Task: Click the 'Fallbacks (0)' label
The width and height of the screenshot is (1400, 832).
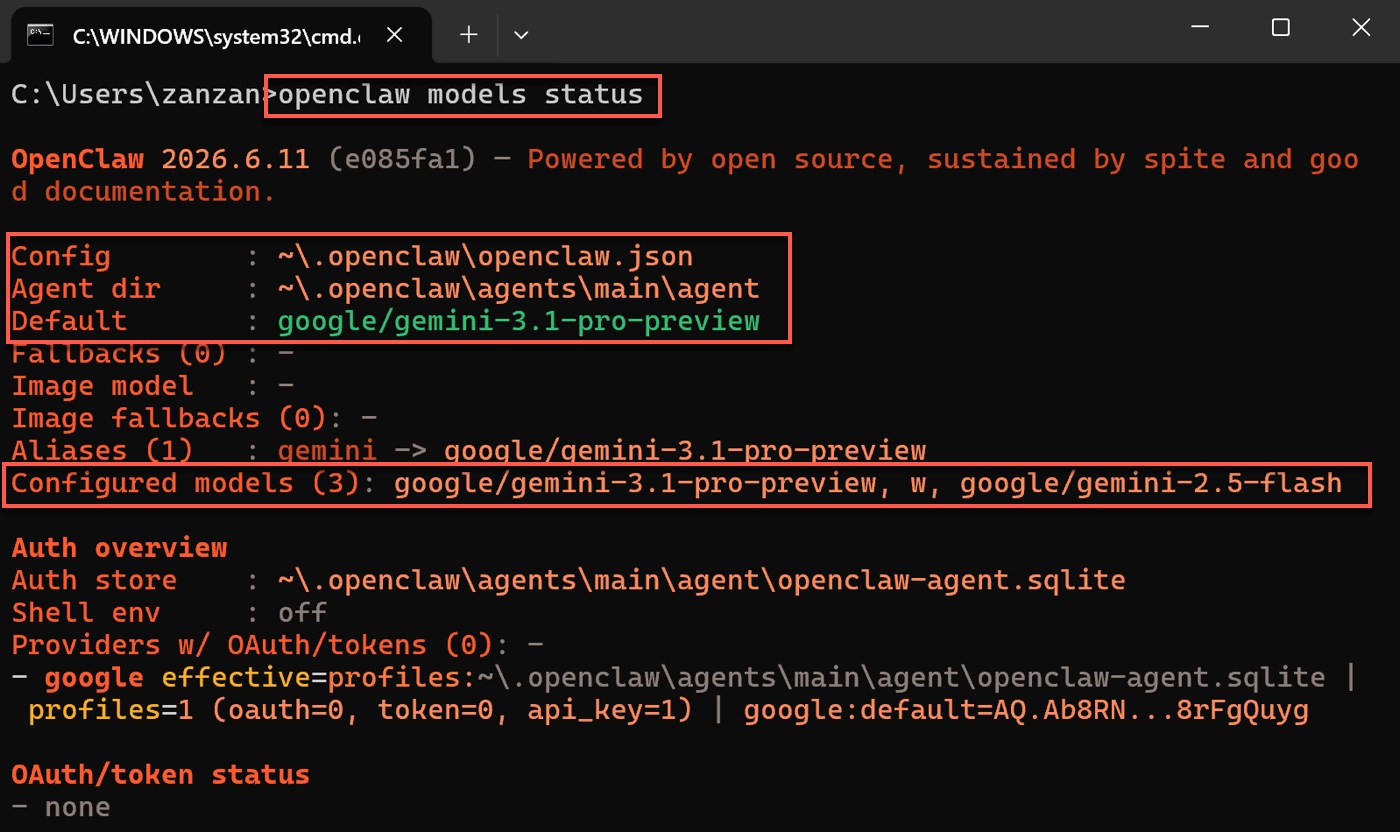Action: (119, 354)
